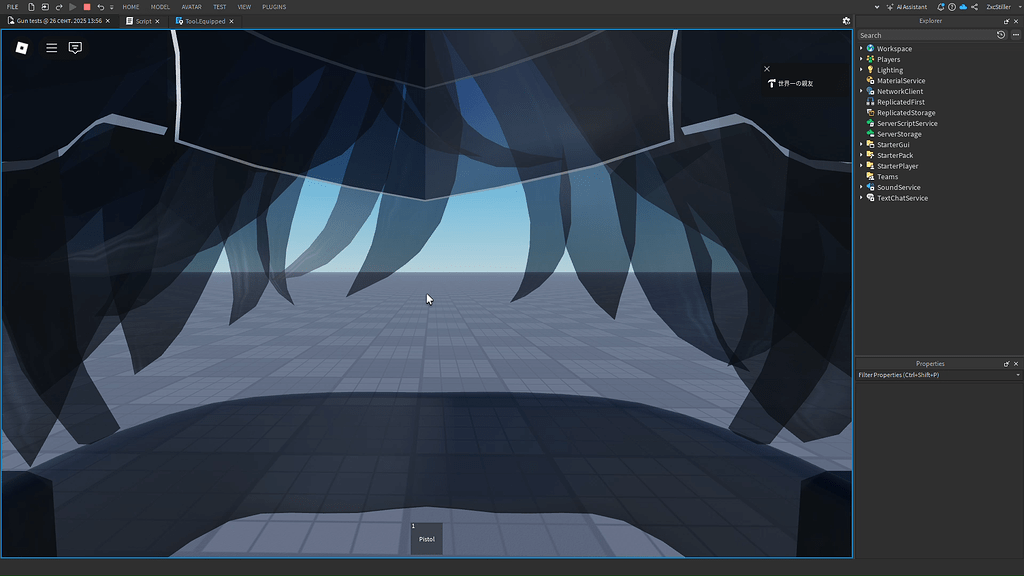Click the blue cloud status icon
The width and height of the screenshot is (1024, 576).
pyautogui.click(x=963, y=7)
